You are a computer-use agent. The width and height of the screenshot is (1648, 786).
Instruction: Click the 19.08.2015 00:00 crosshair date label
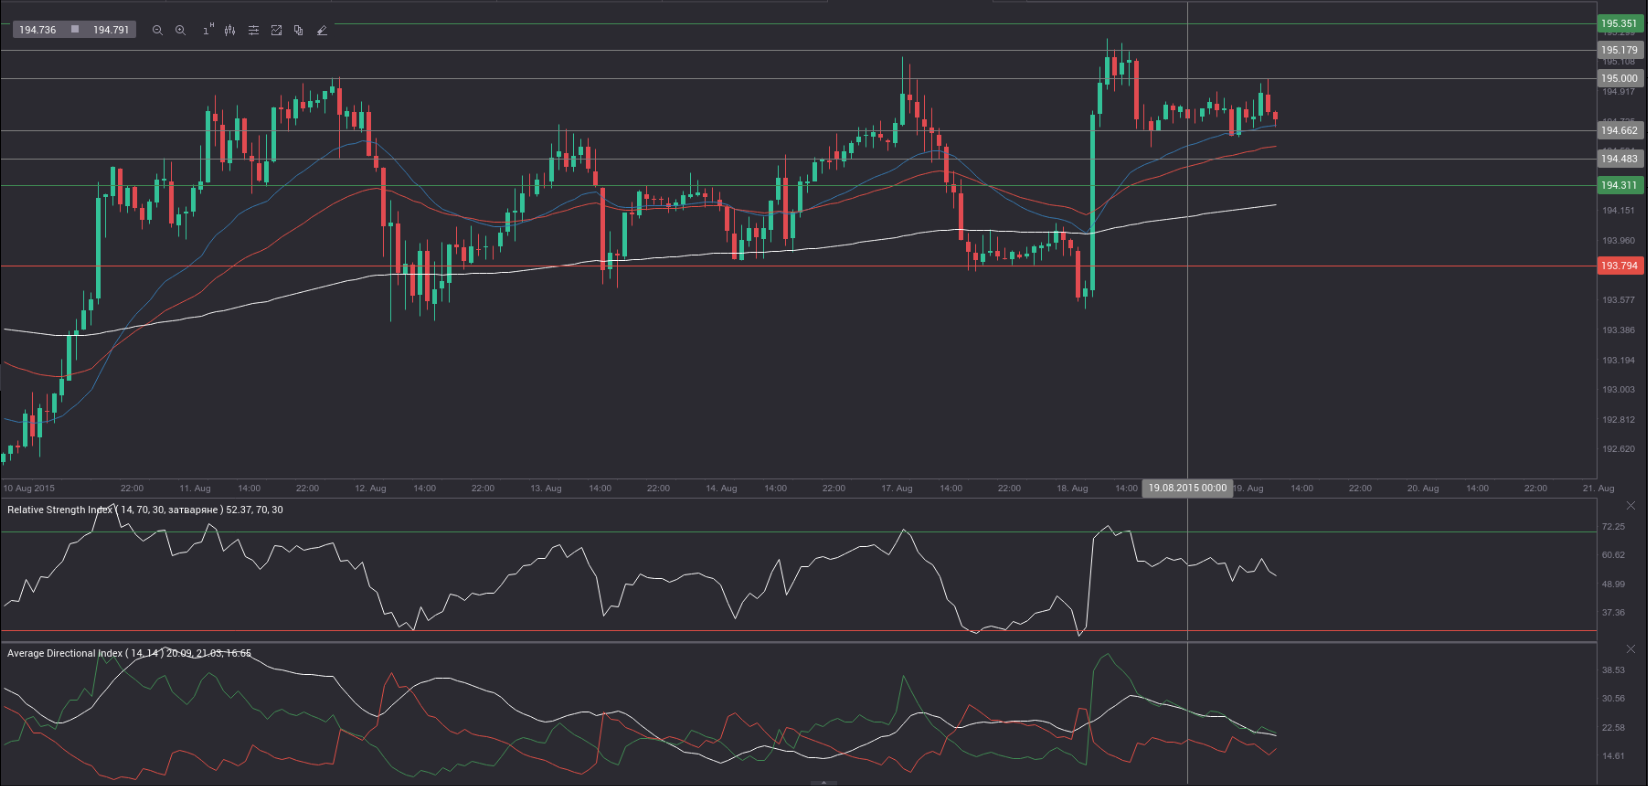click(x=1187, y=488)
